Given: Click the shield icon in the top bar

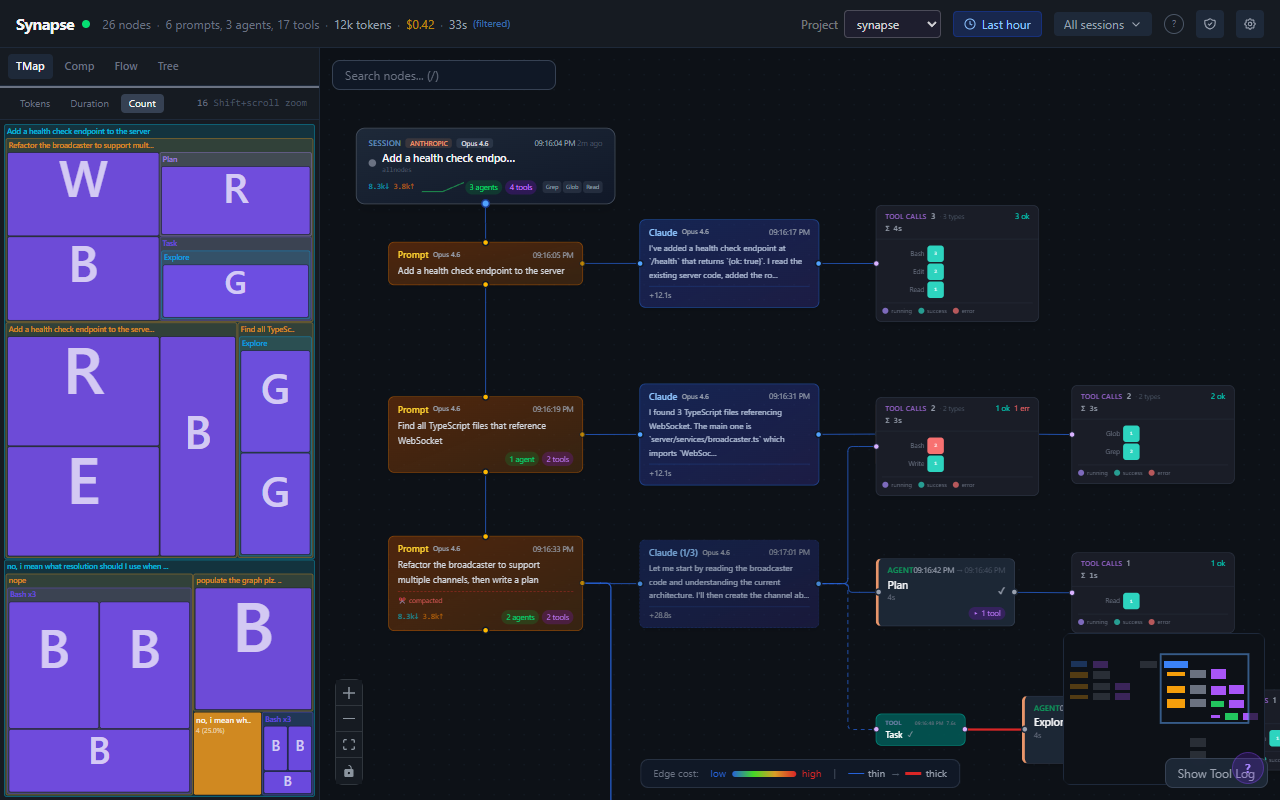Looking at the screenshot, I should [x=1210, y=23].
